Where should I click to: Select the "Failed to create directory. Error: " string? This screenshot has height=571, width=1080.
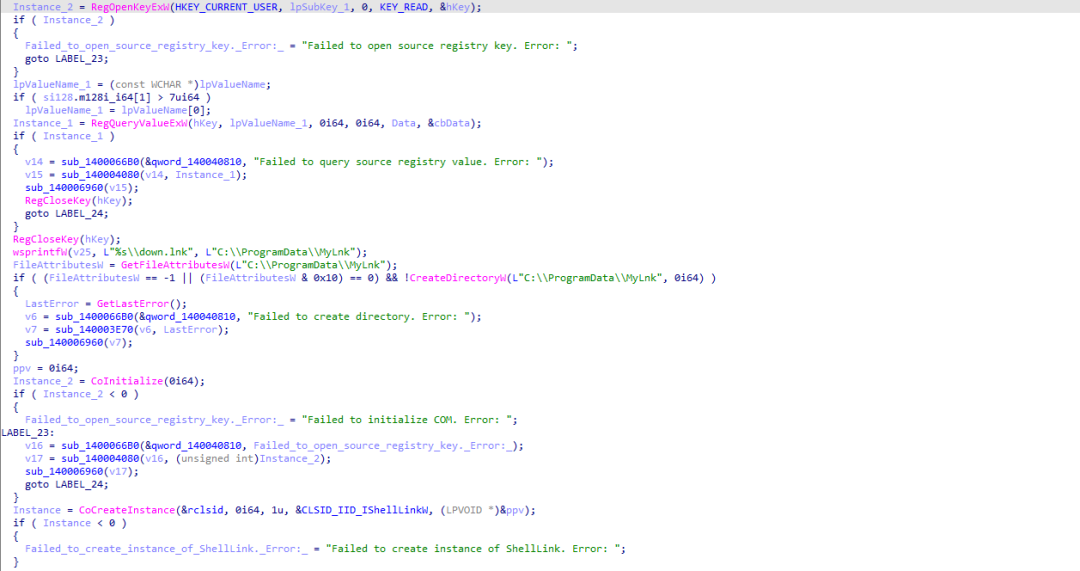(362, 317)
